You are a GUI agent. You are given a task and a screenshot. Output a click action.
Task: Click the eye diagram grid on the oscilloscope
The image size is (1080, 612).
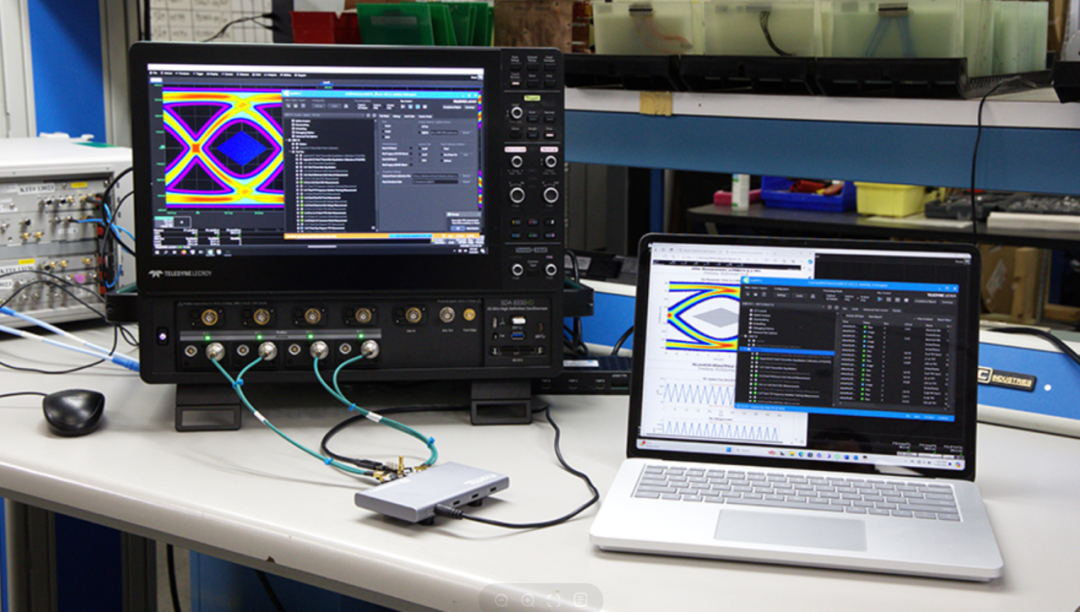click(x=224, y=147)
